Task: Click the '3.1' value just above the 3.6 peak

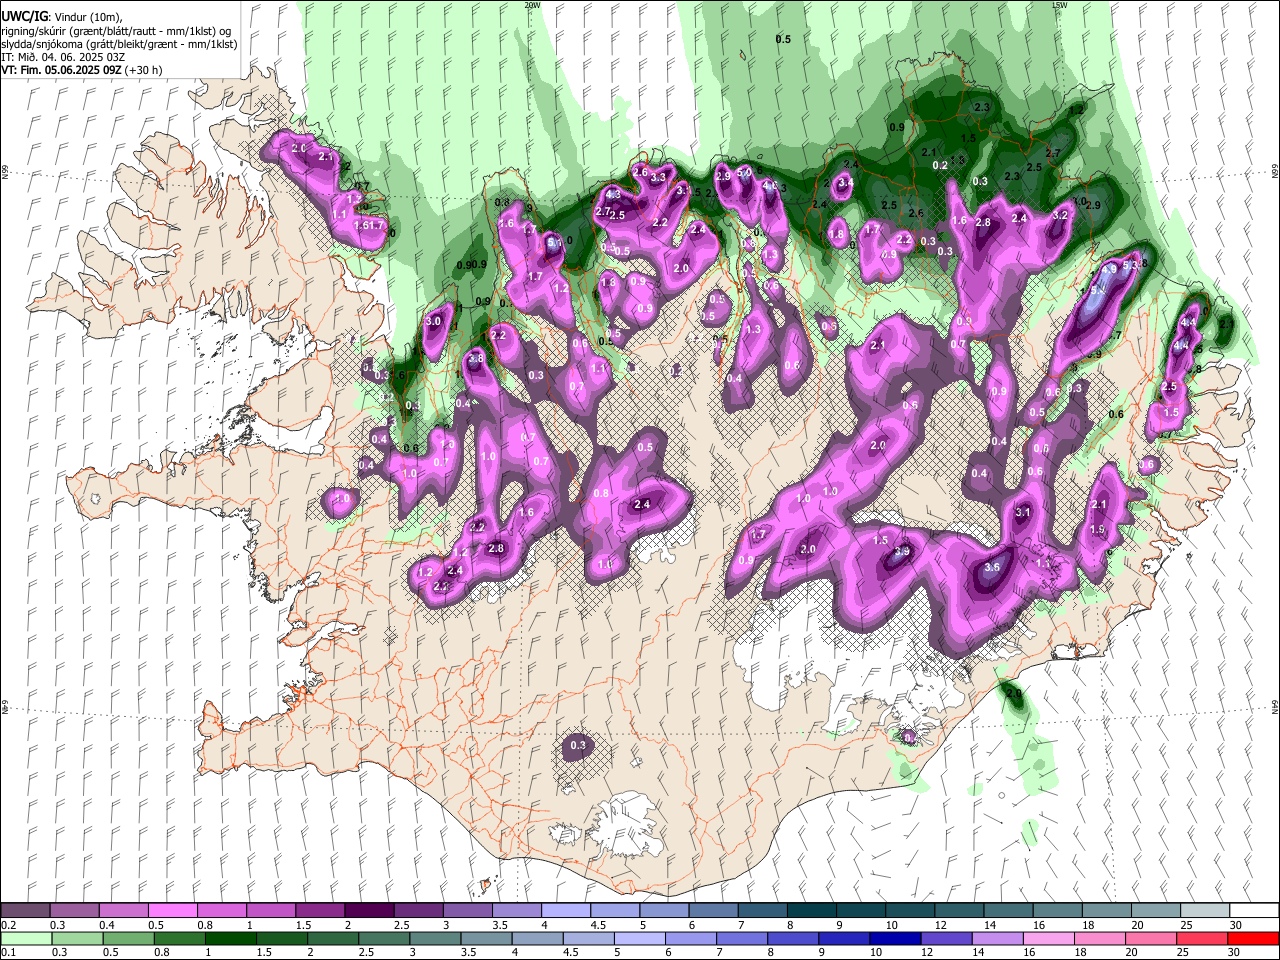Action: click(1022, 512)
